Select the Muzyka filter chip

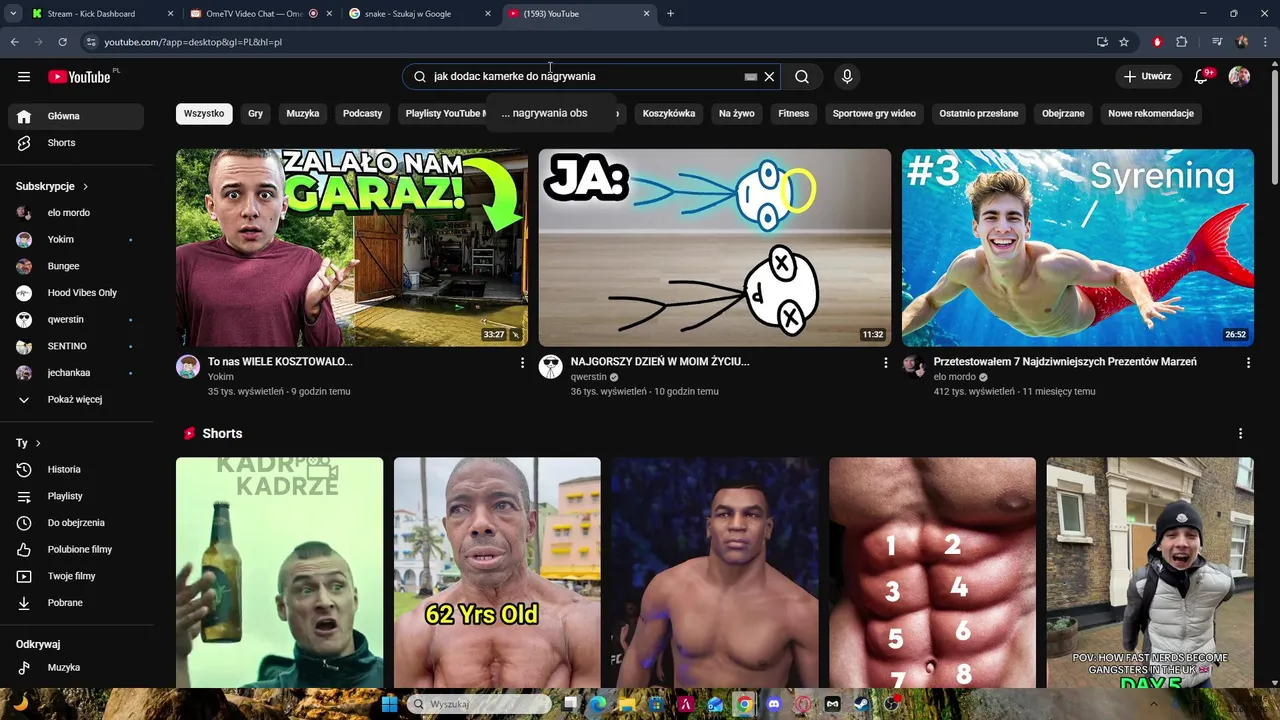[302, 114]
